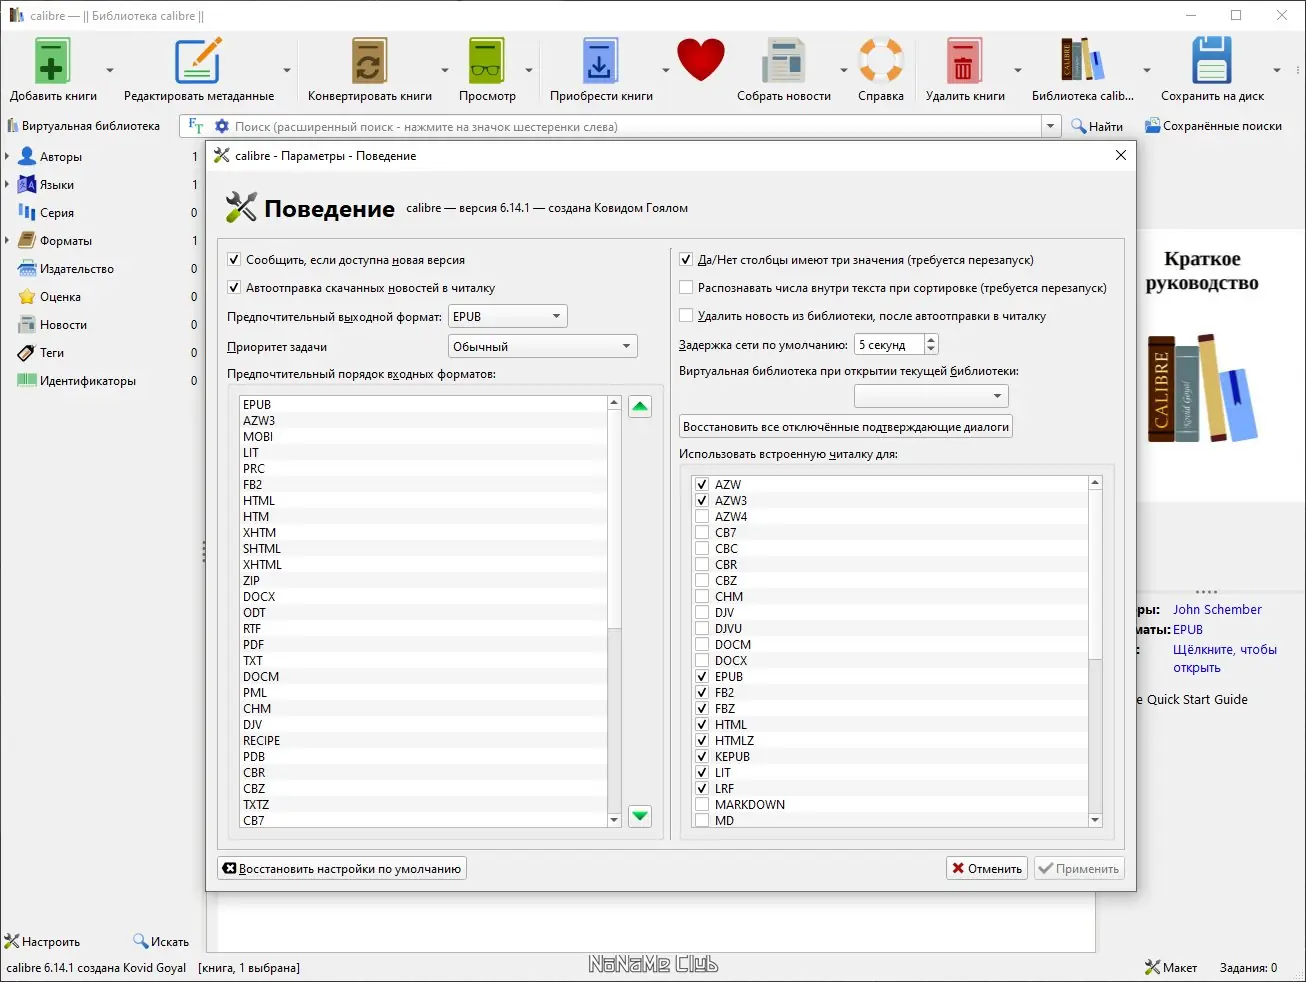Increase network timeout spinner value

[931, 339]
